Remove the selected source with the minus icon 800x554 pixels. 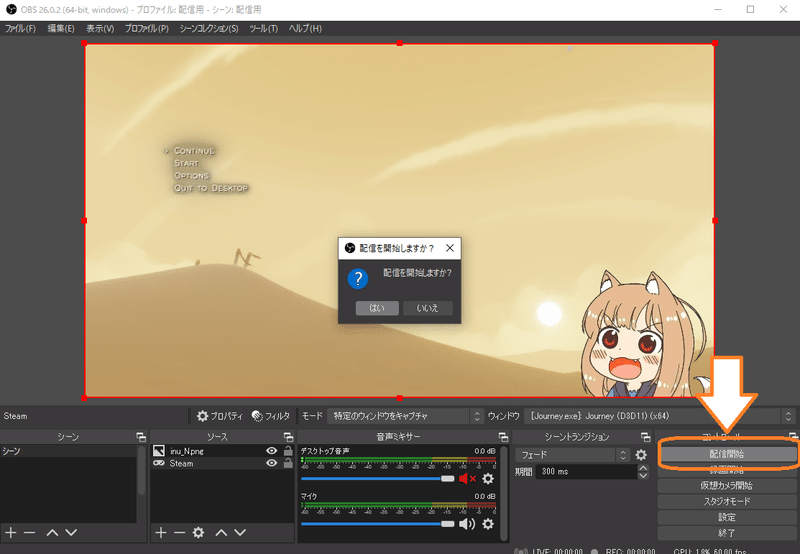179,533
